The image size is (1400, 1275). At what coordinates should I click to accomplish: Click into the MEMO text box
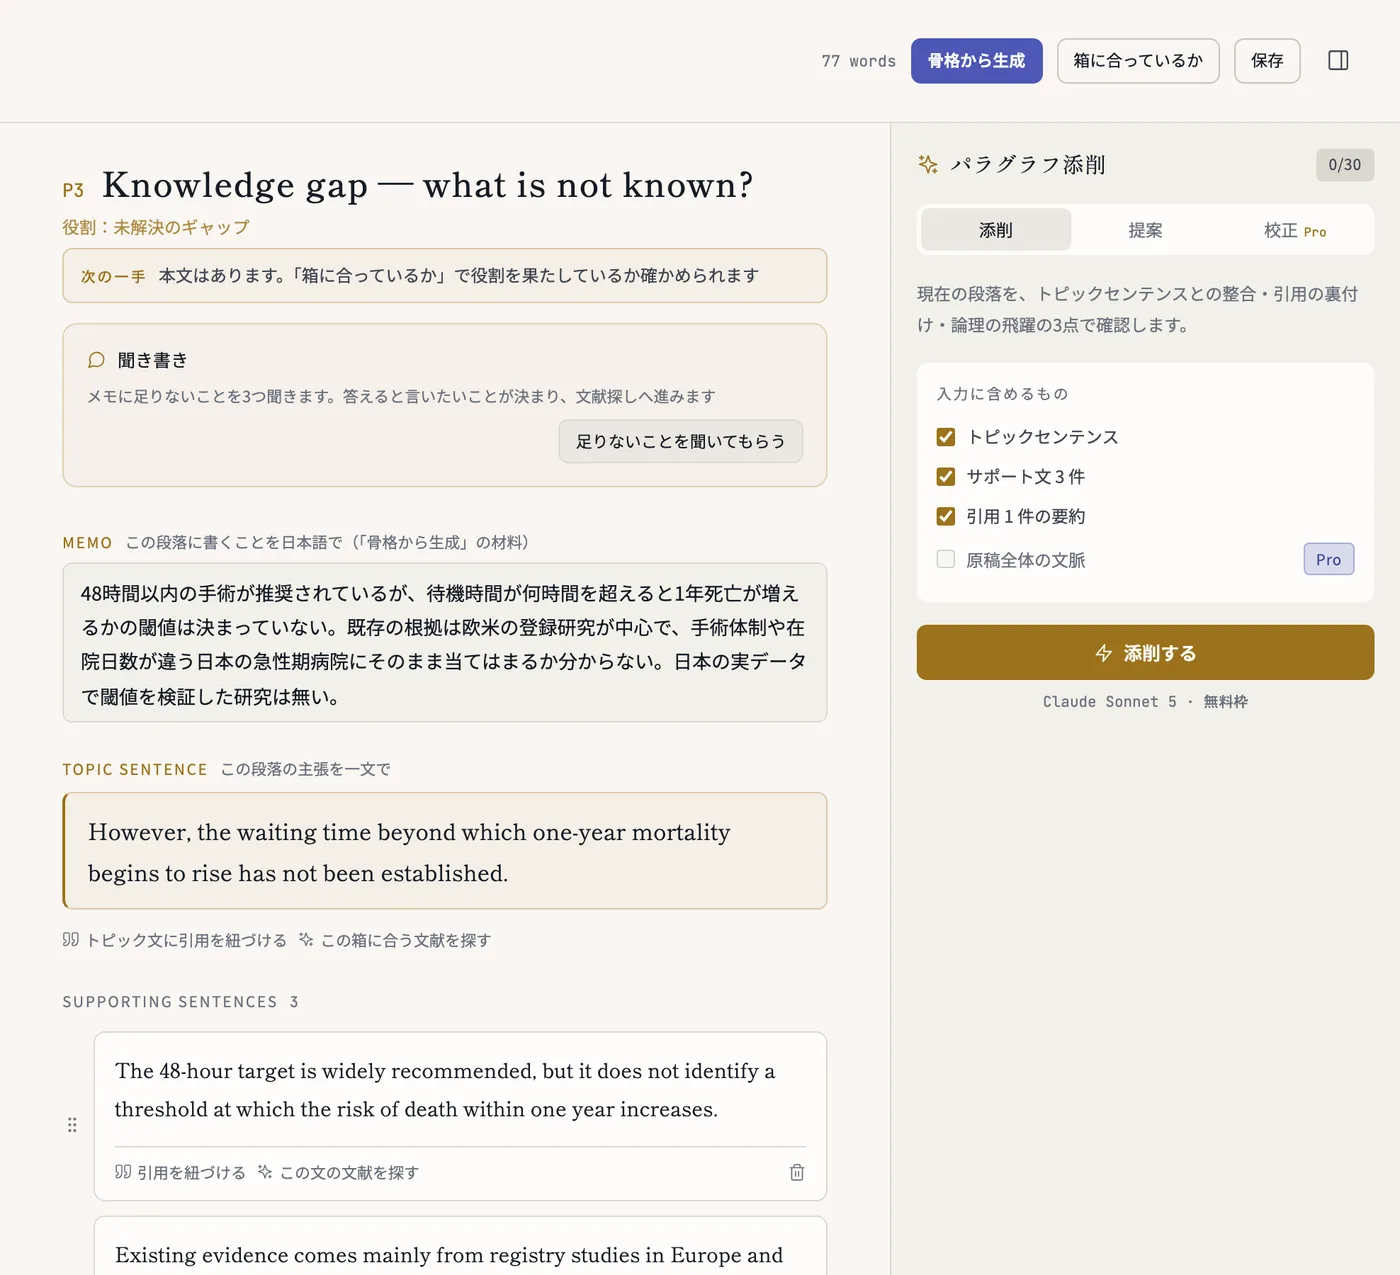[445, 643]
